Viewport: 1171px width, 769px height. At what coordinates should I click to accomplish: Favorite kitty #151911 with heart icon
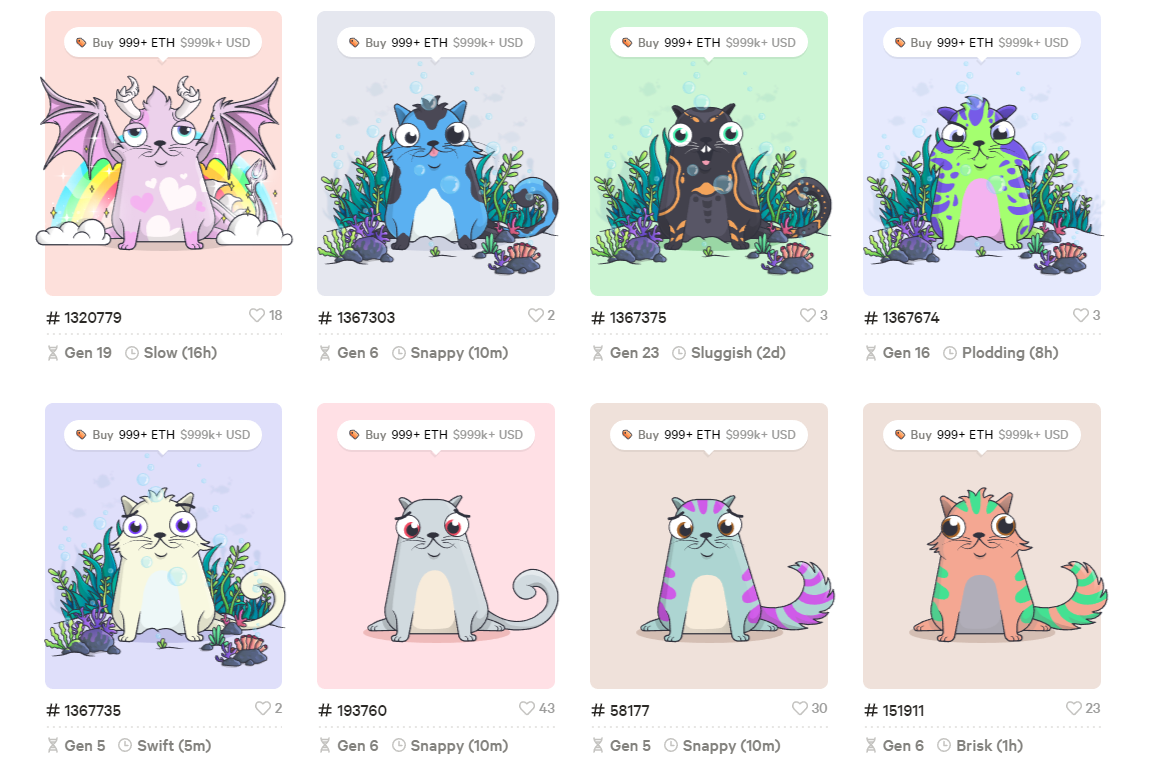point(1073,708)
